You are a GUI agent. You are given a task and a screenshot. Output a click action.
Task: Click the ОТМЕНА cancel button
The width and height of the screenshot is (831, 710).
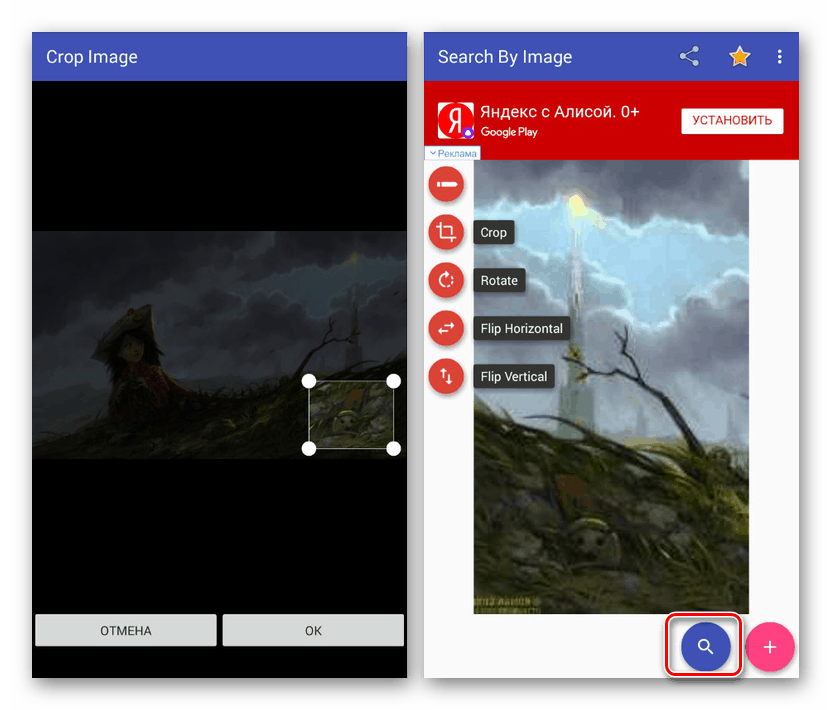point(126,630)
